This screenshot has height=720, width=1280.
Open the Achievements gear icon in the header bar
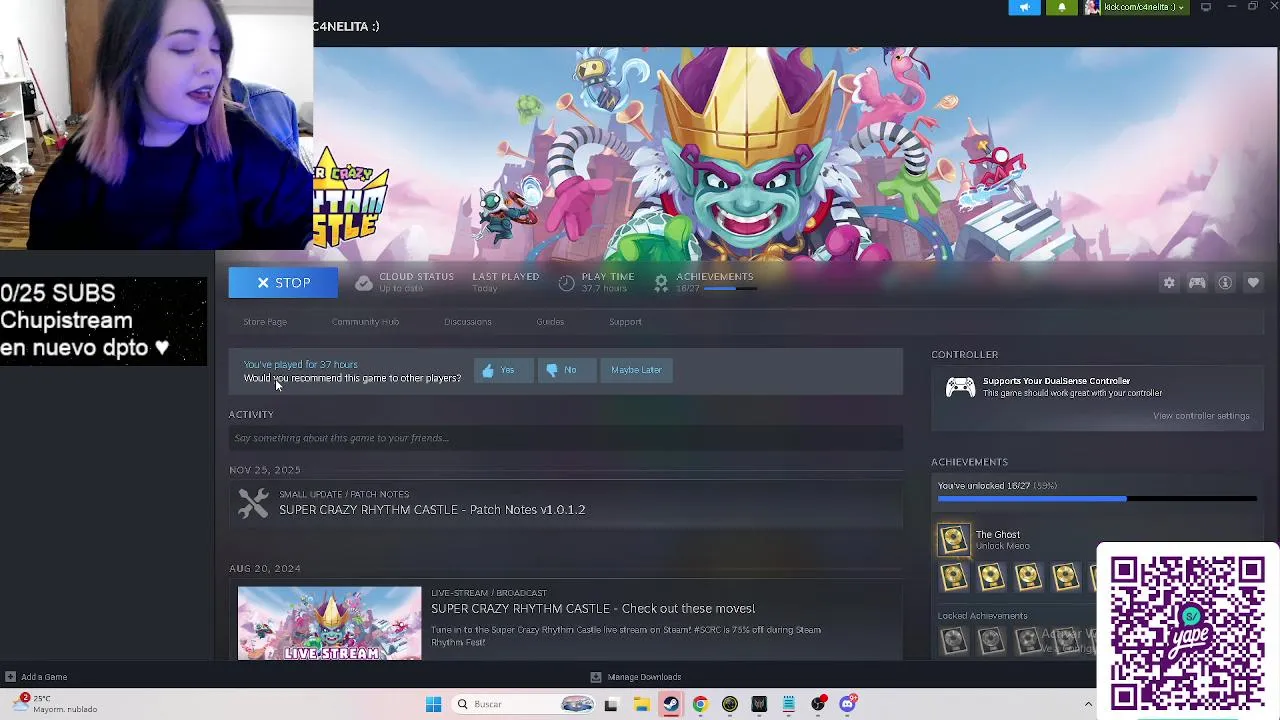coord(661,283)
